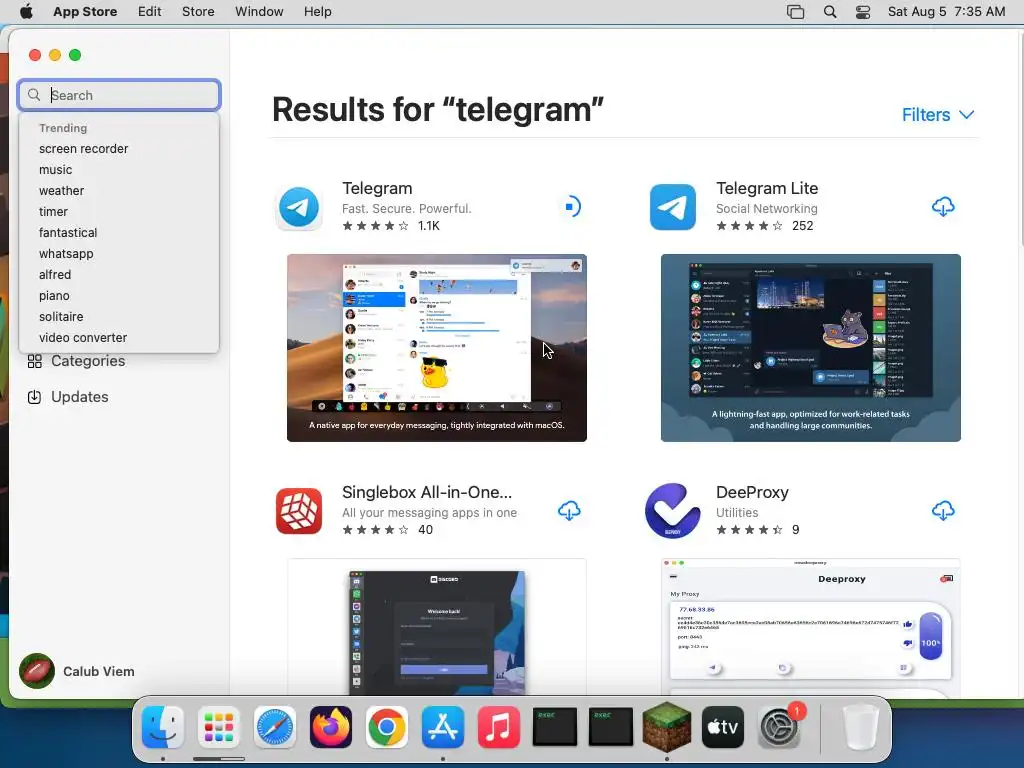1024x768 pixels.
Task: Open the Window menu
Action: (259, 12)
